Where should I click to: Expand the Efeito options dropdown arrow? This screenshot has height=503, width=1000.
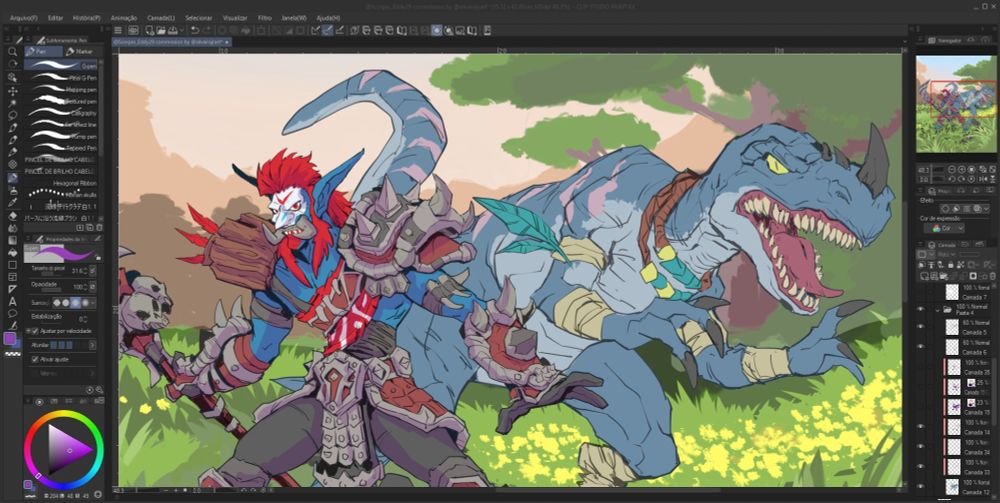point(987,208)
